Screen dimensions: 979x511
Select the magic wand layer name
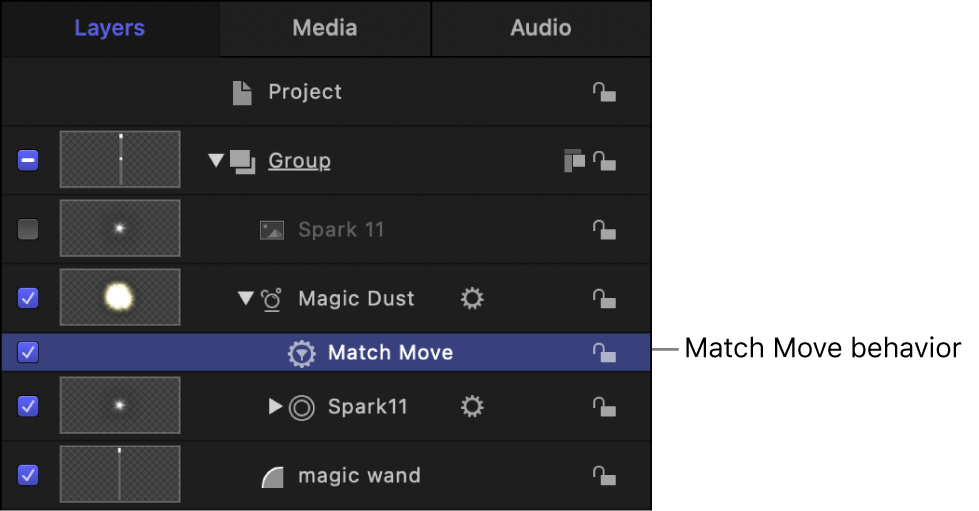coord(359,476)
